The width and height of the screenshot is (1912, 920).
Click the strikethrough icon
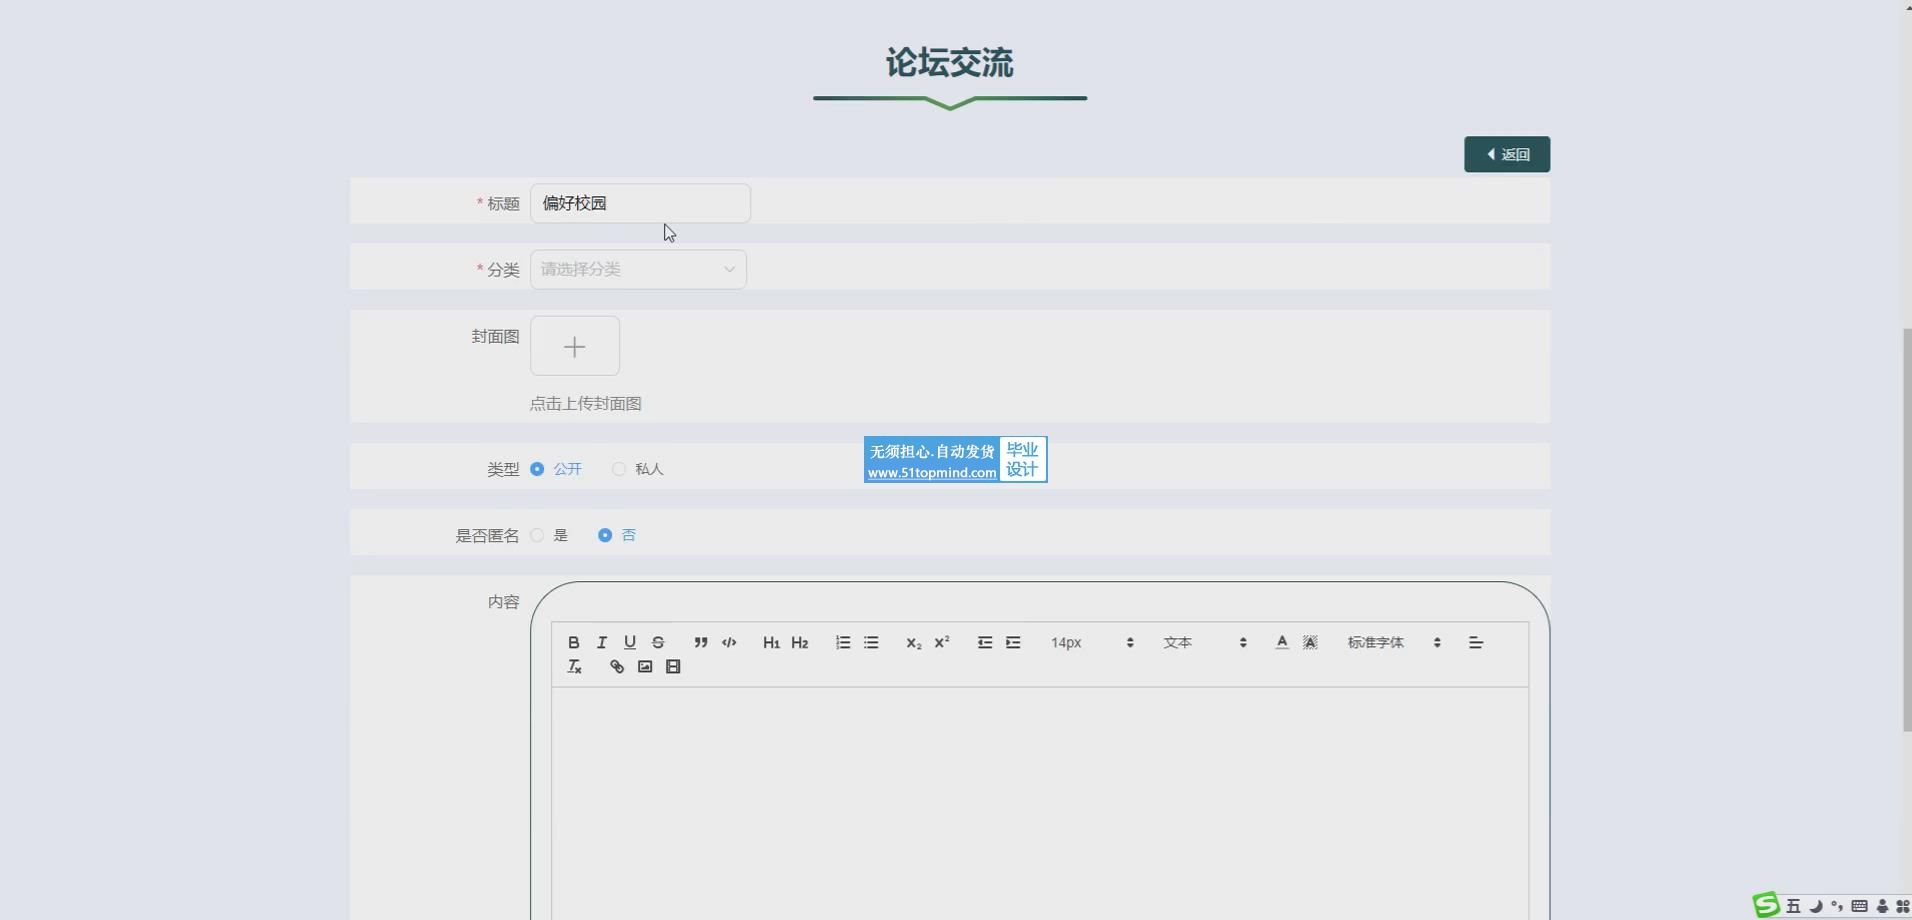tap(658, 643)
